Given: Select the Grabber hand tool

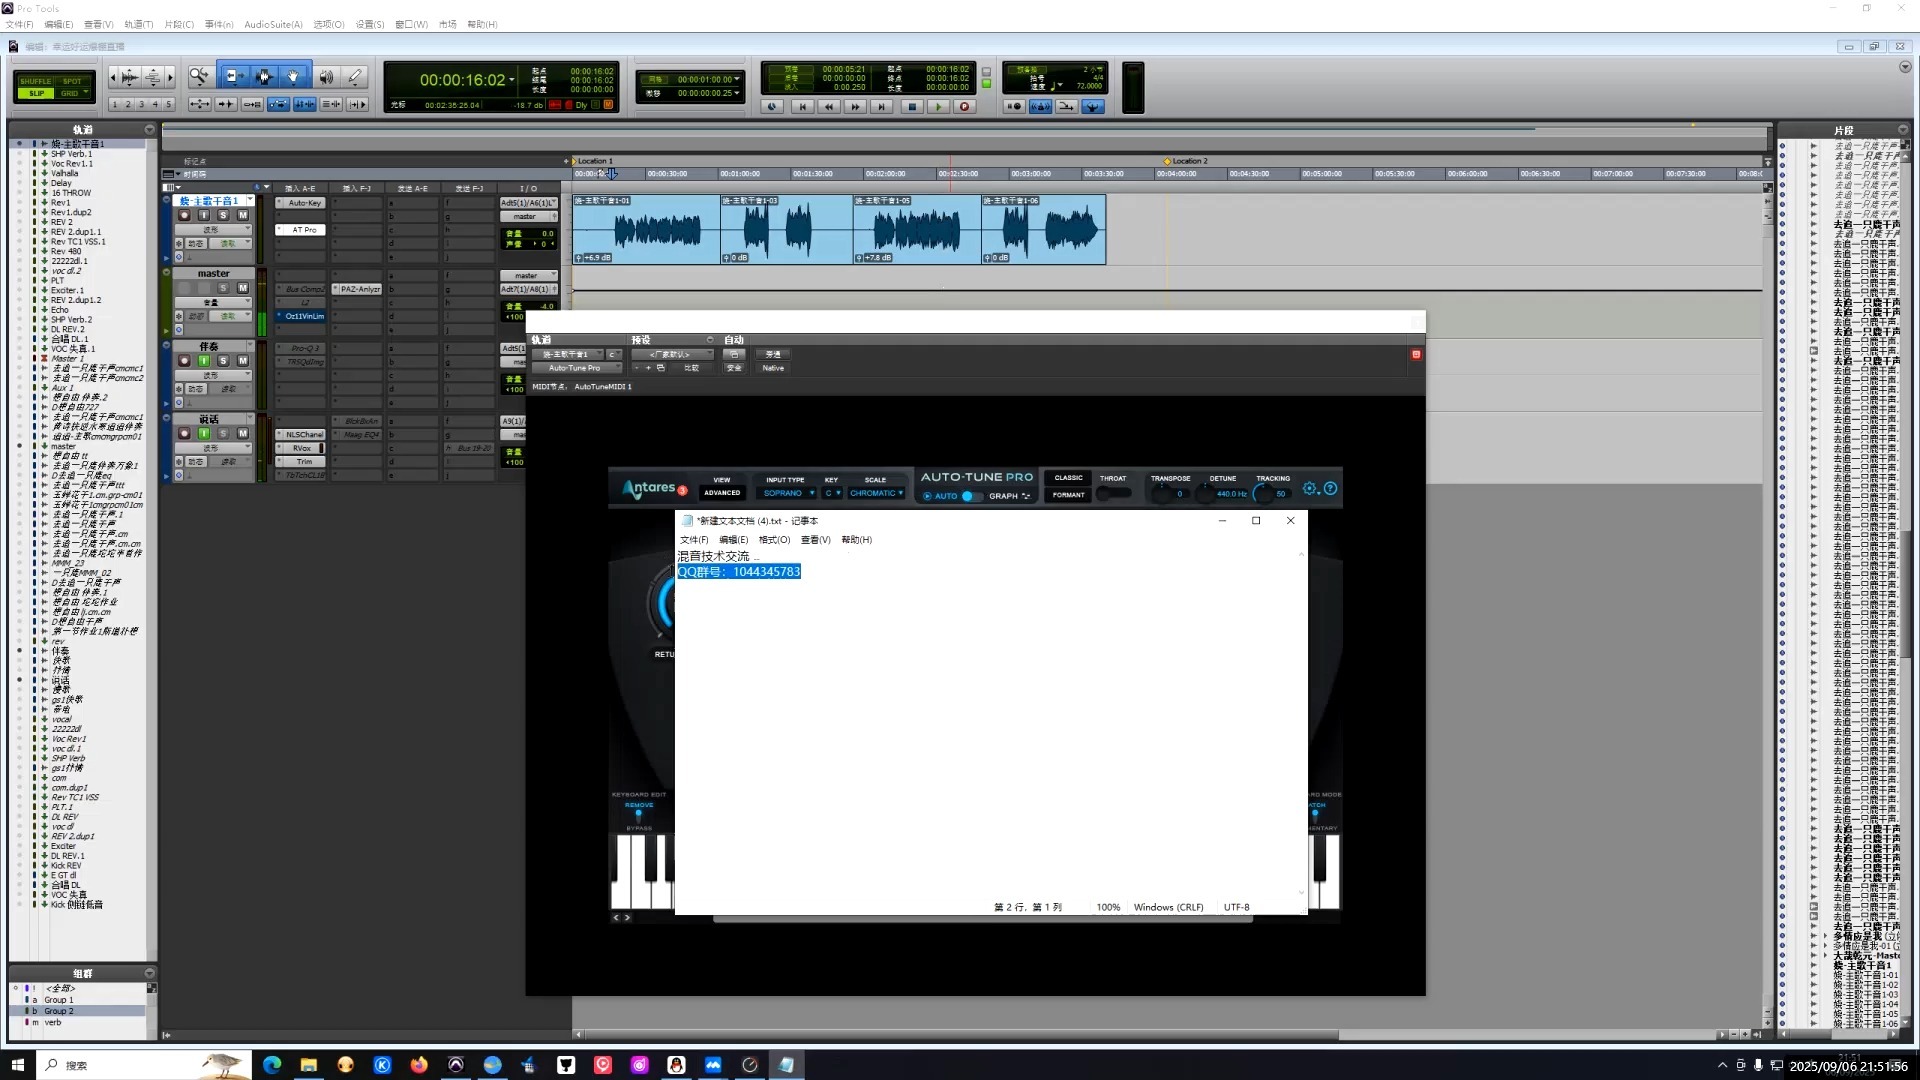Looking at the screenshot, I should [294, 76].
